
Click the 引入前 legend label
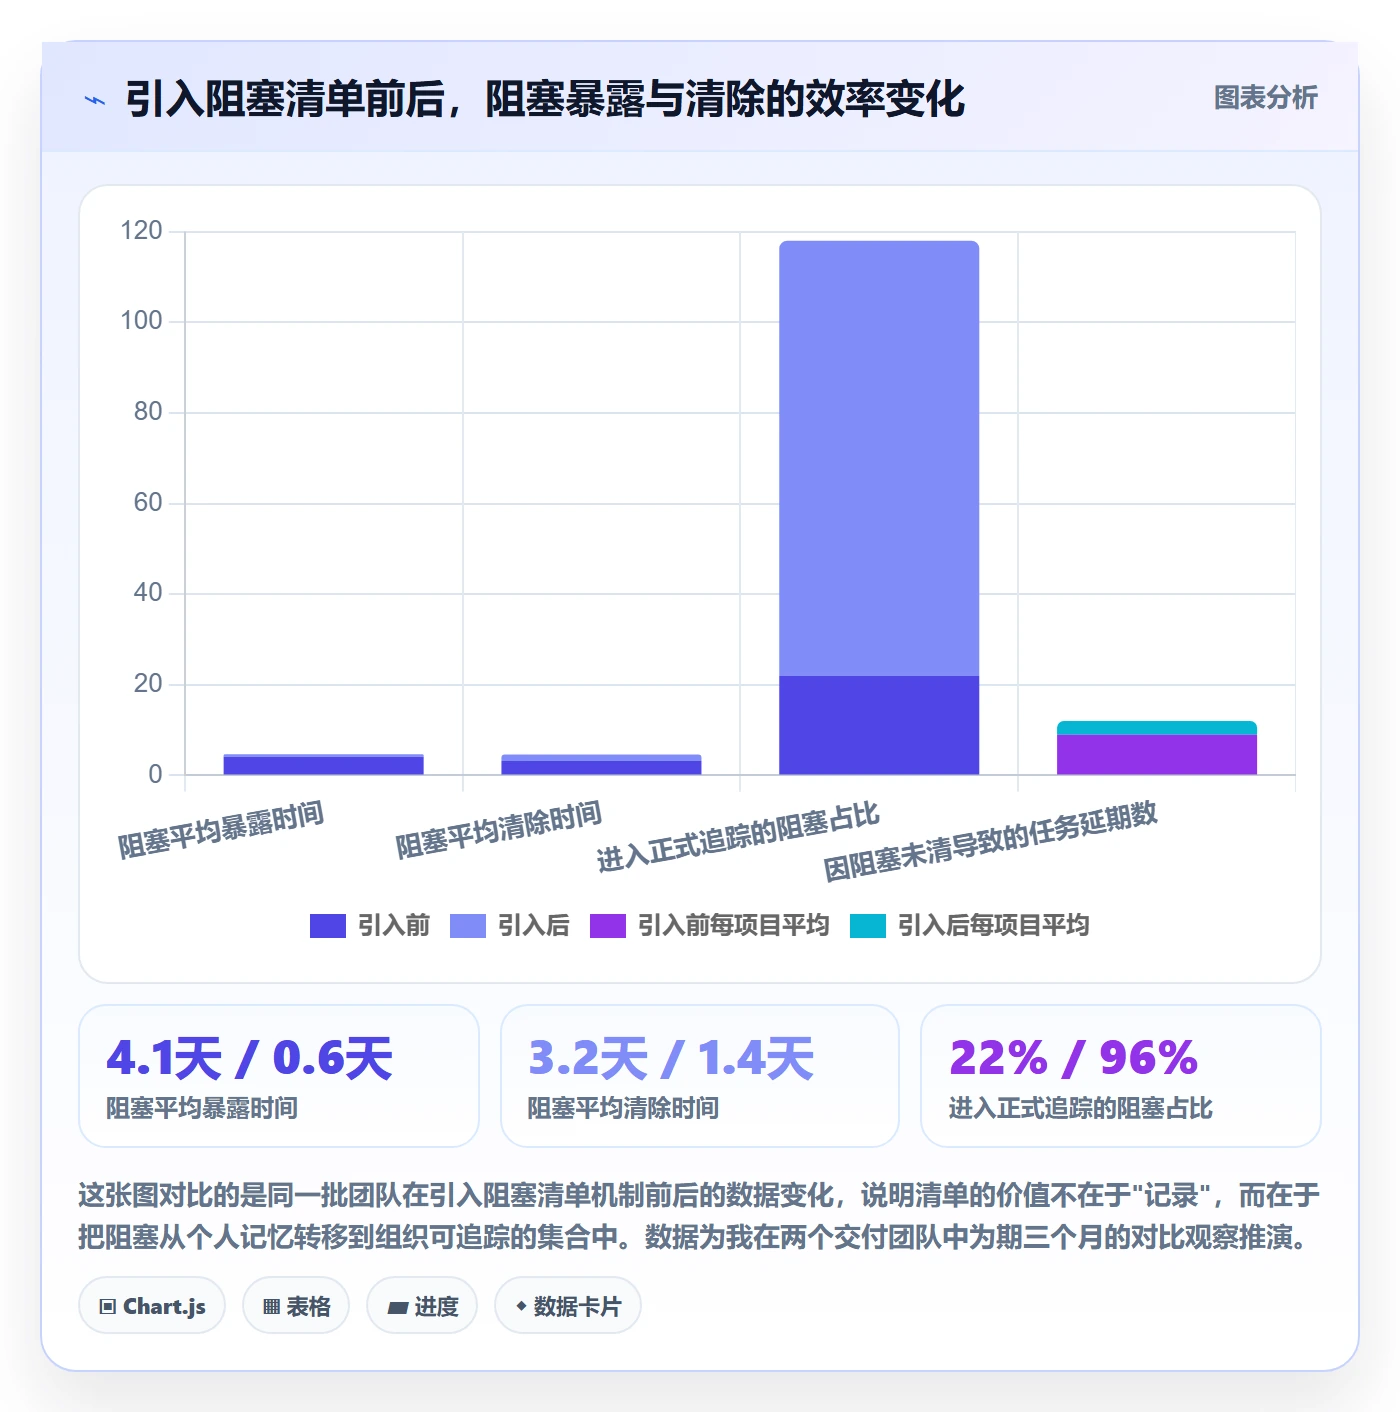click(394, 926)
